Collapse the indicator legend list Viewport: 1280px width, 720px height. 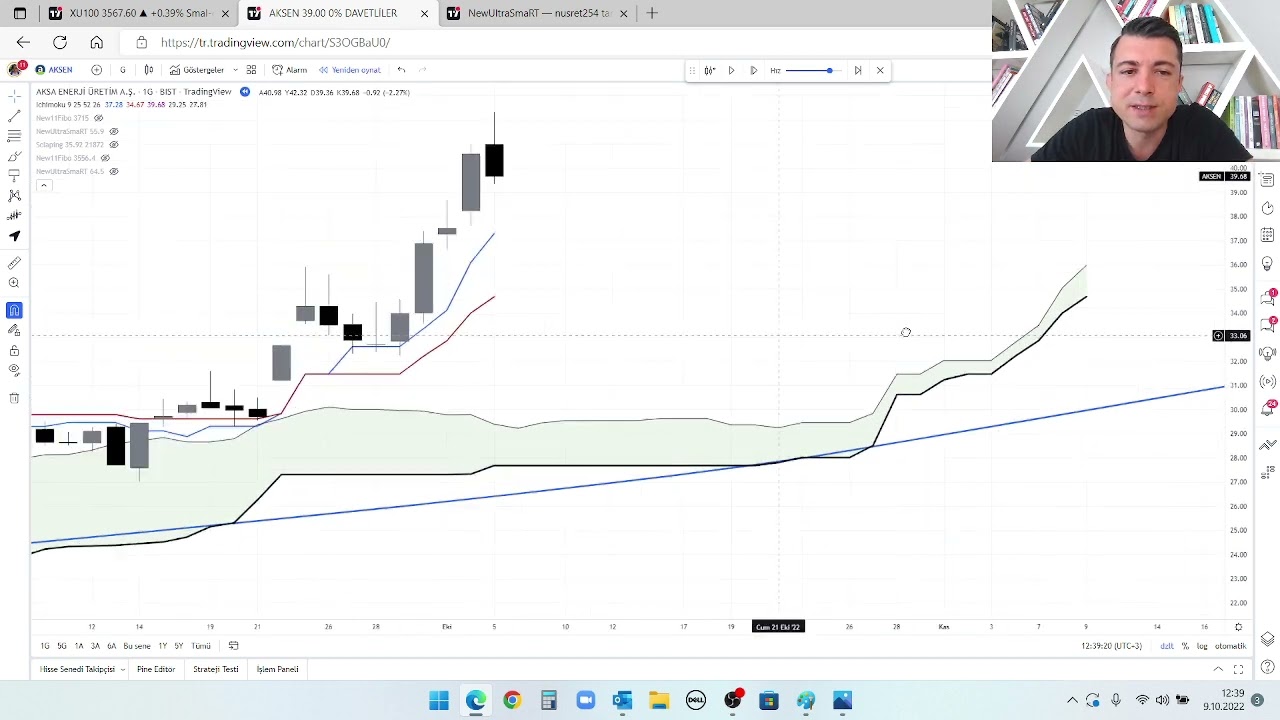[43, 185]
